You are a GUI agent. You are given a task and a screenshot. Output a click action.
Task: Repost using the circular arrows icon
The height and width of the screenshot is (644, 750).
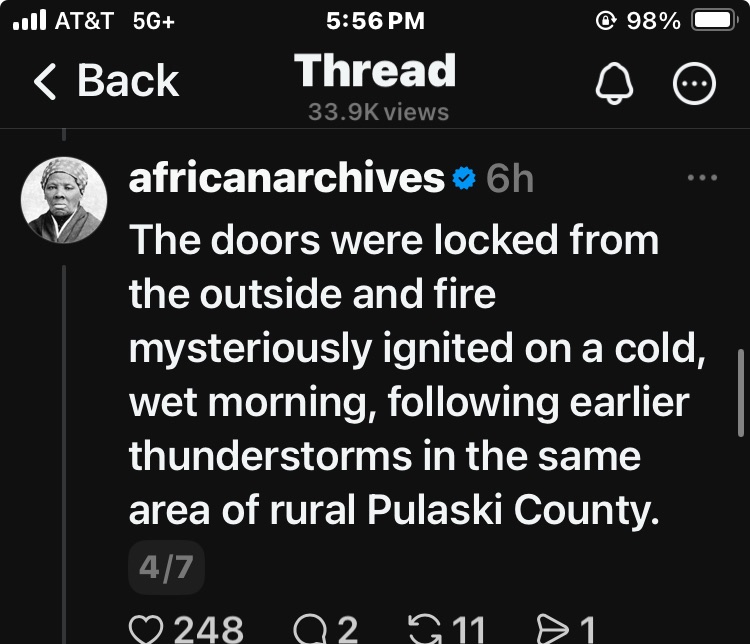[427, 629]
